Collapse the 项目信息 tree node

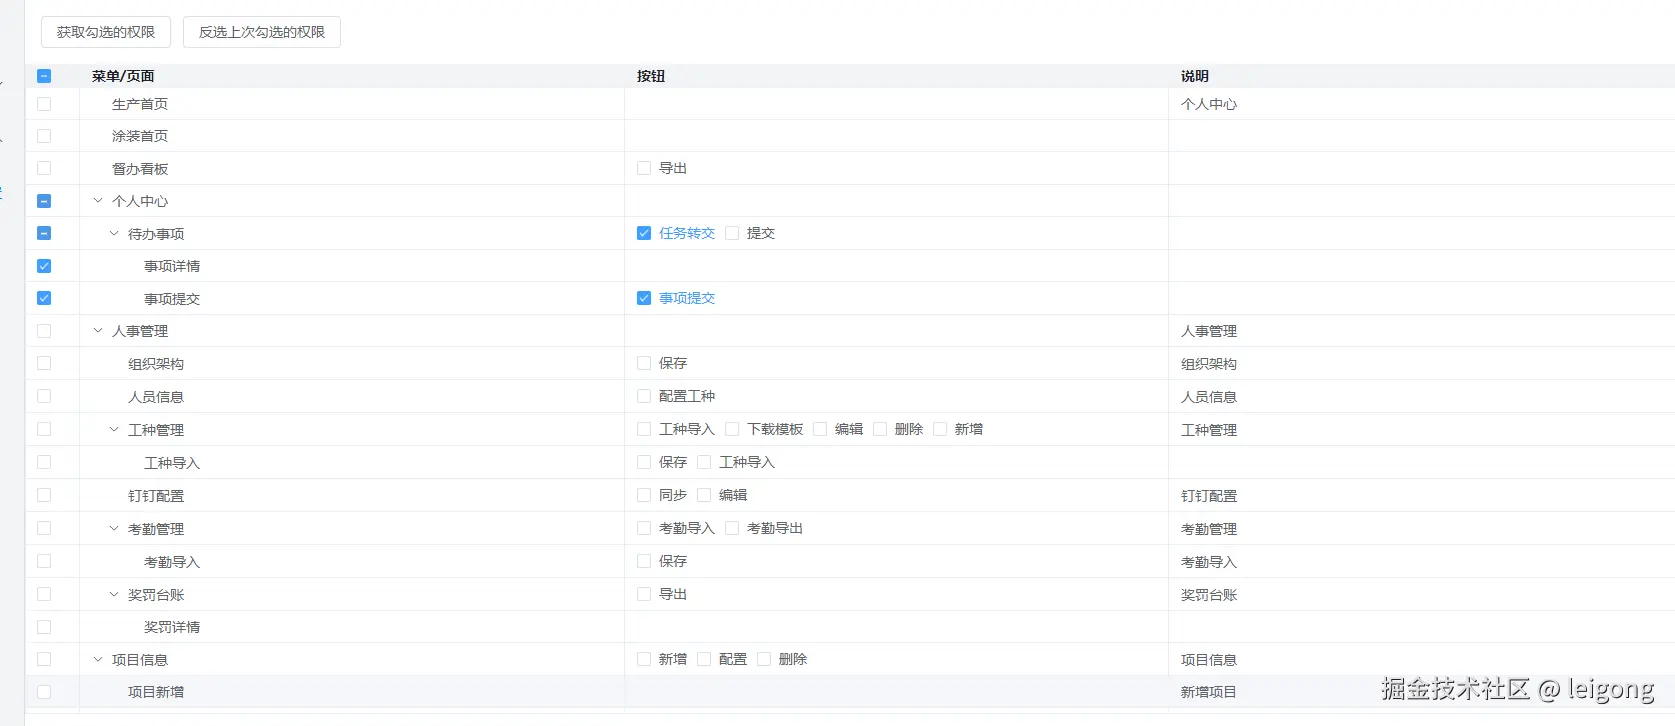98,659
